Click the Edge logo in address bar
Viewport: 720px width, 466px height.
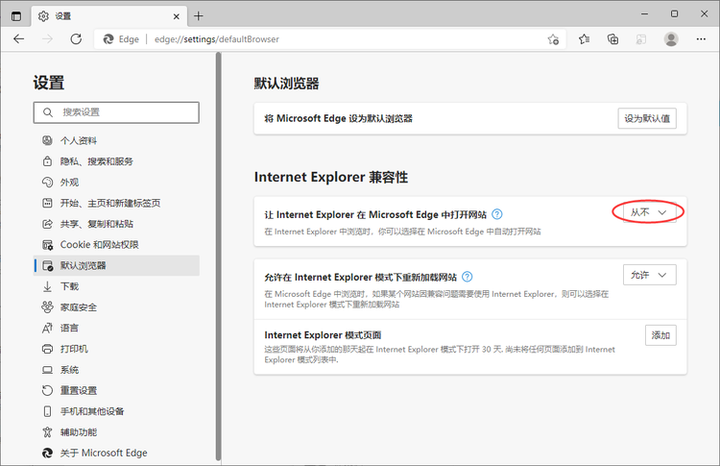point(108,39)
